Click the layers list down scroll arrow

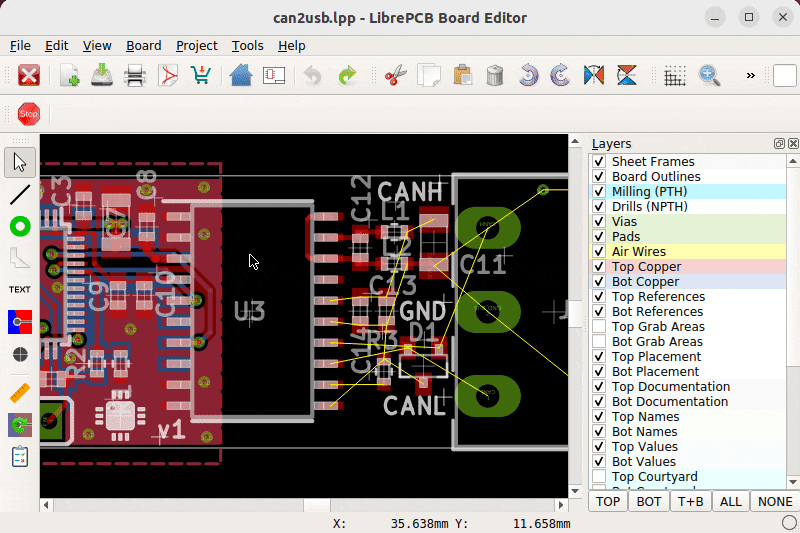click(793, 481)
